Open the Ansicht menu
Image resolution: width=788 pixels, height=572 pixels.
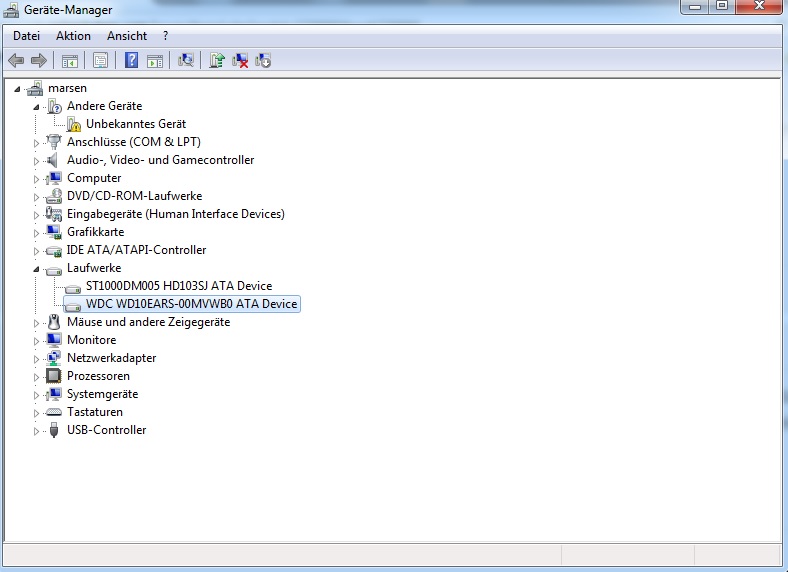click(x=127, y=36)
